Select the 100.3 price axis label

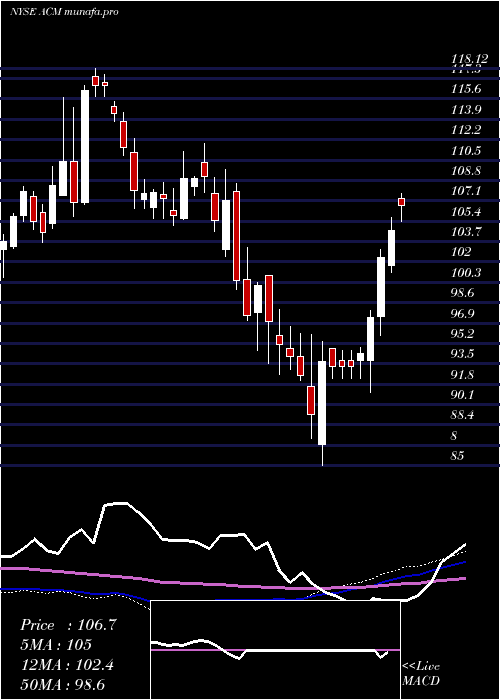pyautogui.click(x=466, y=272)
